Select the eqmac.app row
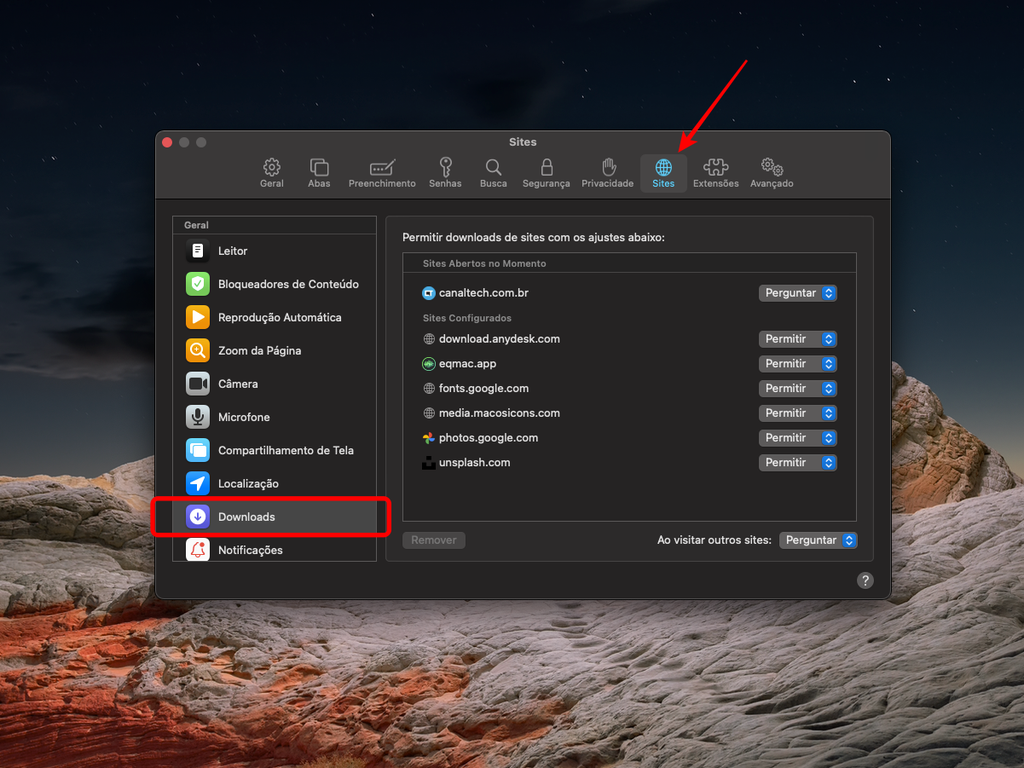The height and width of the screenshot is (768, 1024). pyautogui.click(x=630, y=364)
